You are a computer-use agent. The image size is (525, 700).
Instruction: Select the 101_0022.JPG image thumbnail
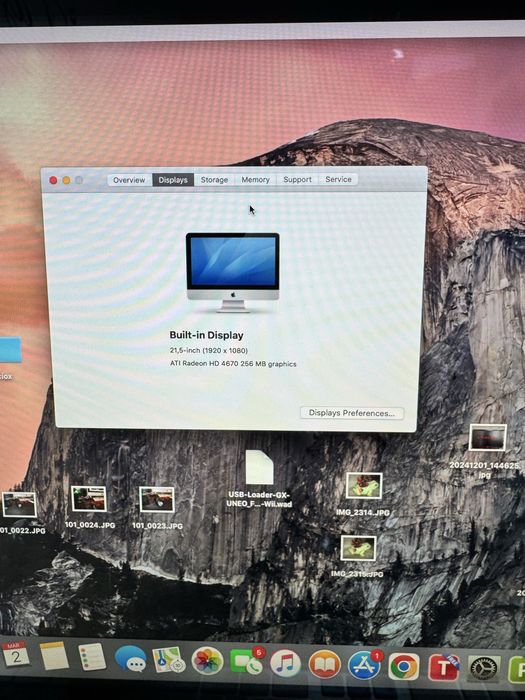point(19,504)
